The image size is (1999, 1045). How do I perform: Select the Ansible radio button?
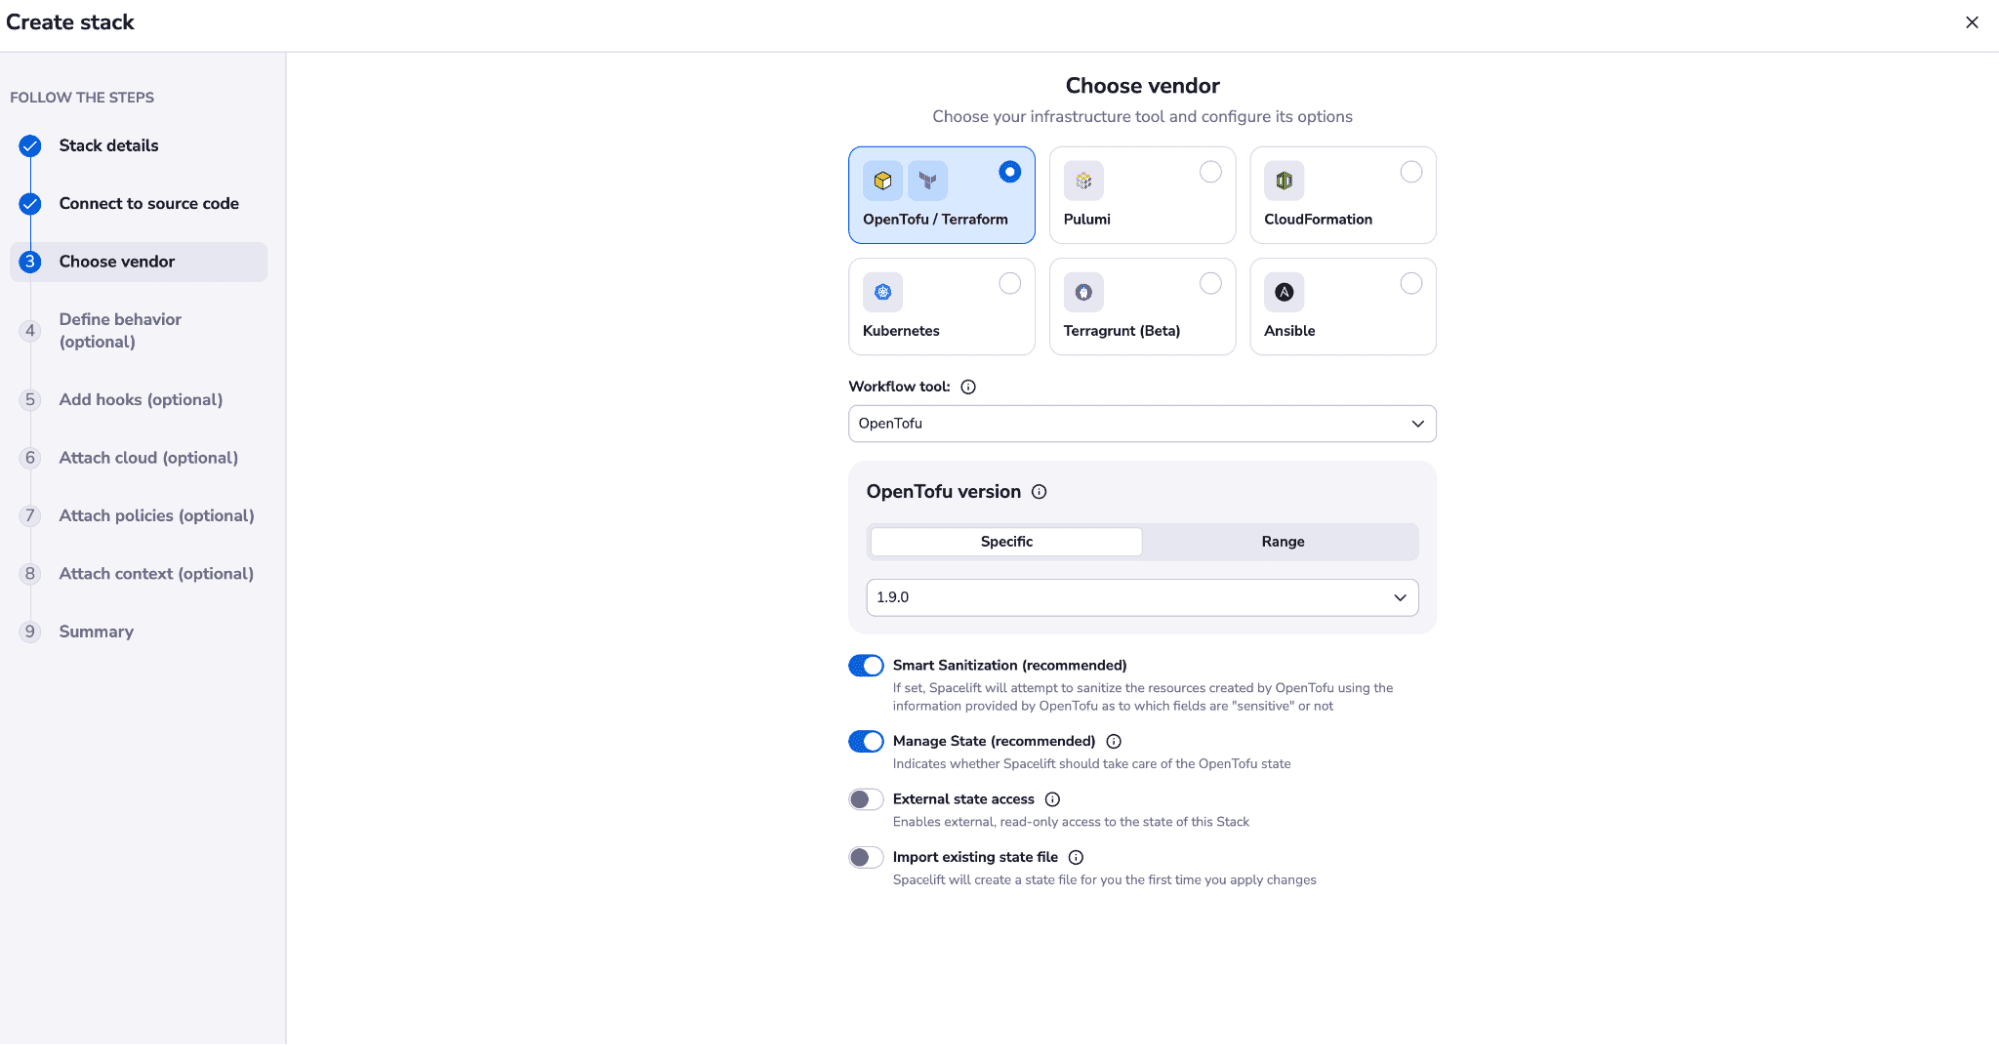tap(1411, 284)
